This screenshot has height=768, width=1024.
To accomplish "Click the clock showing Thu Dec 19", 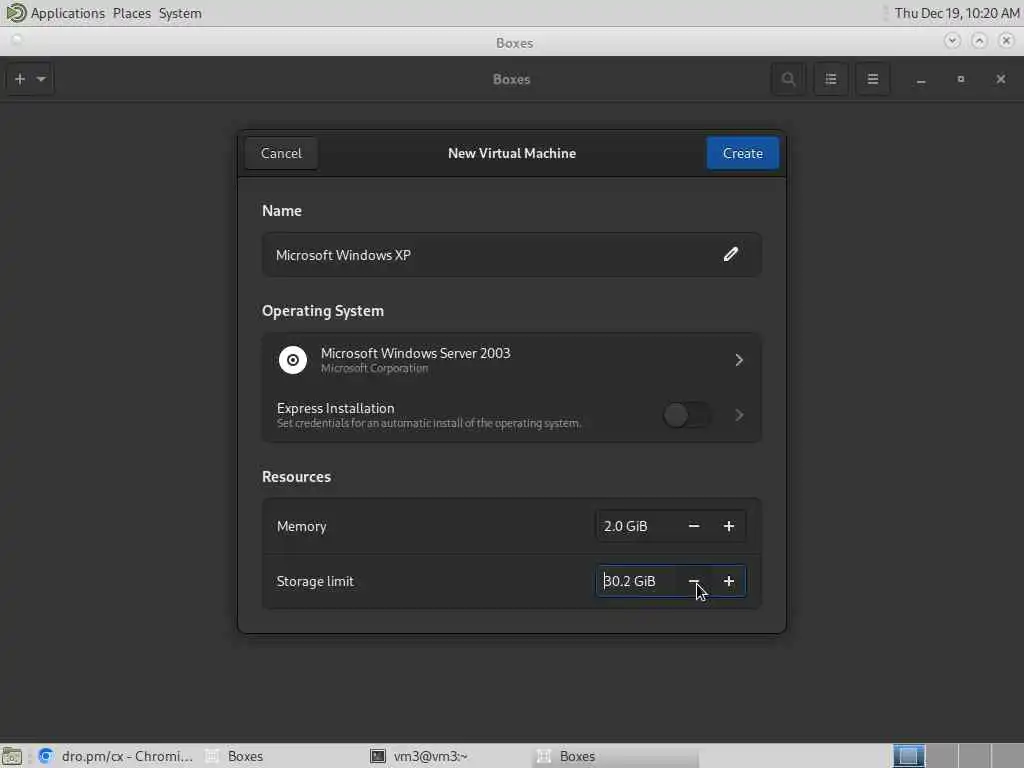I will click(x=957, y=13).
